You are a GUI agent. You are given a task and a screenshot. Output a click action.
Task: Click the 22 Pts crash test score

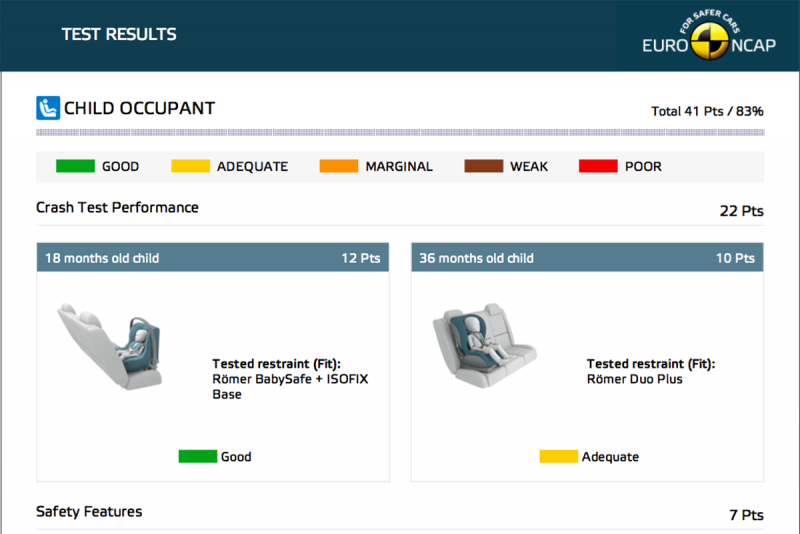point(741,211)
